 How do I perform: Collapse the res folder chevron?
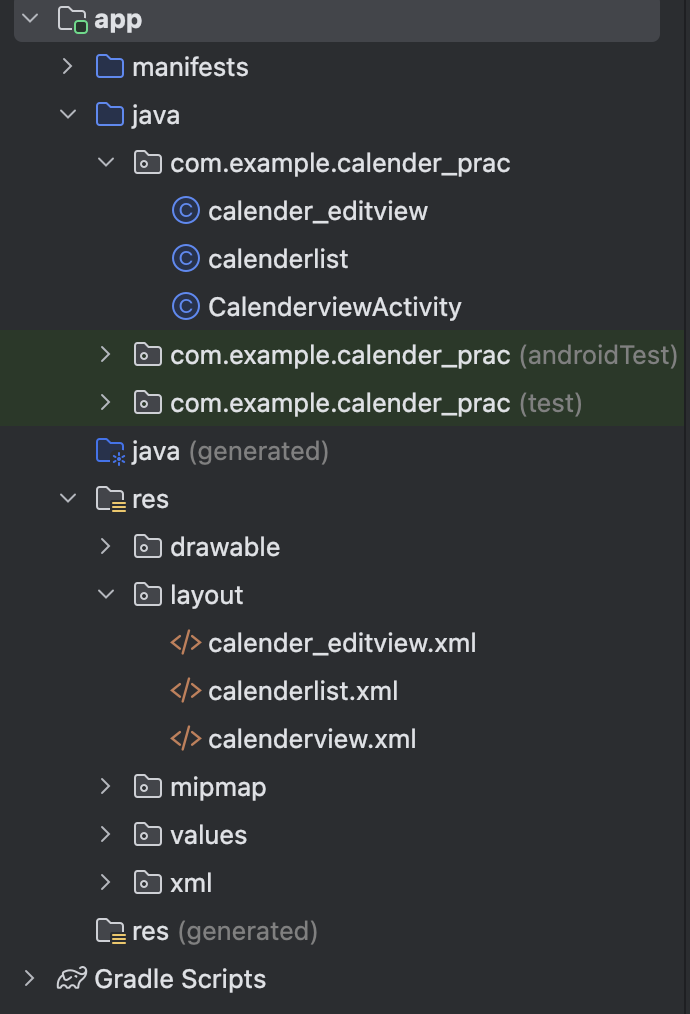coord(68,498)
